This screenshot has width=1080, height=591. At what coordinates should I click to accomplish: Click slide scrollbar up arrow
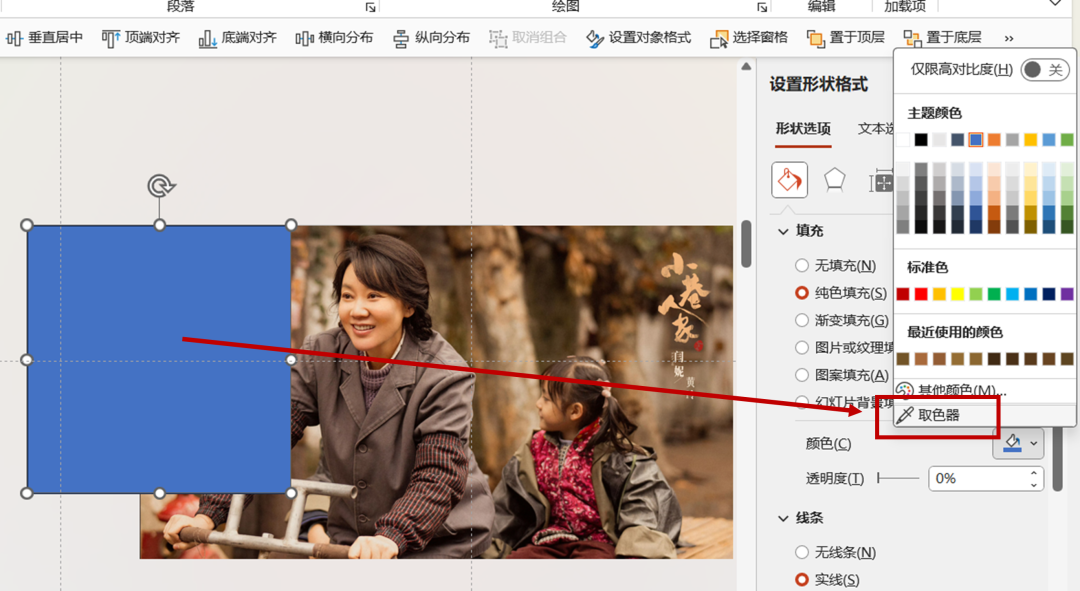pos(746,67)
